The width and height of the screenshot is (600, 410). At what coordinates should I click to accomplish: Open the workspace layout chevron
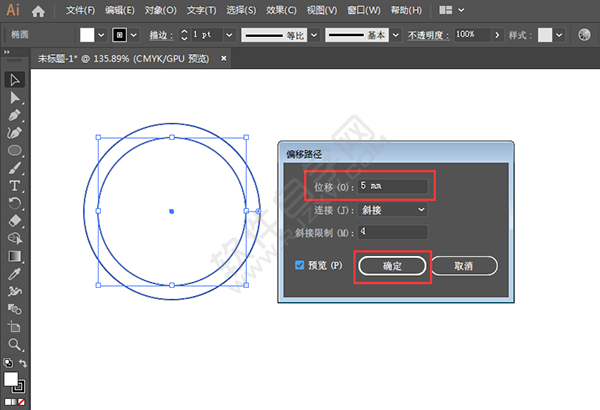[x=461, y=10]
